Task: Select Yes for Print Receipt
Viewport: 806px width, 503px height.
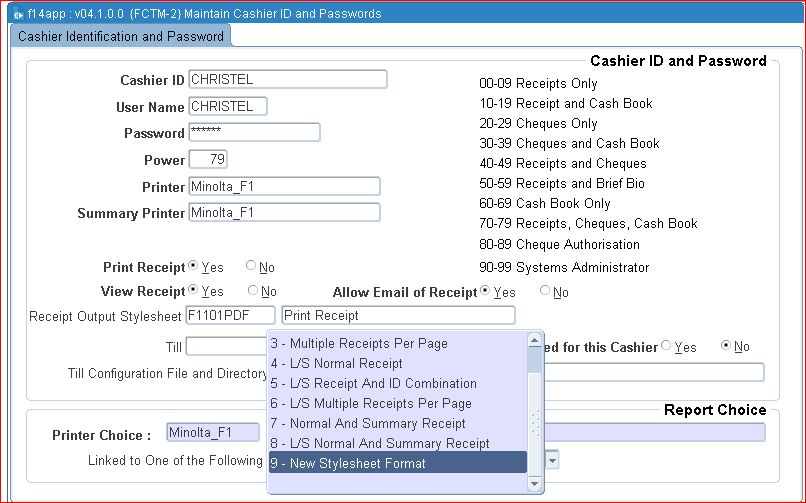Action: click(193, 267)
